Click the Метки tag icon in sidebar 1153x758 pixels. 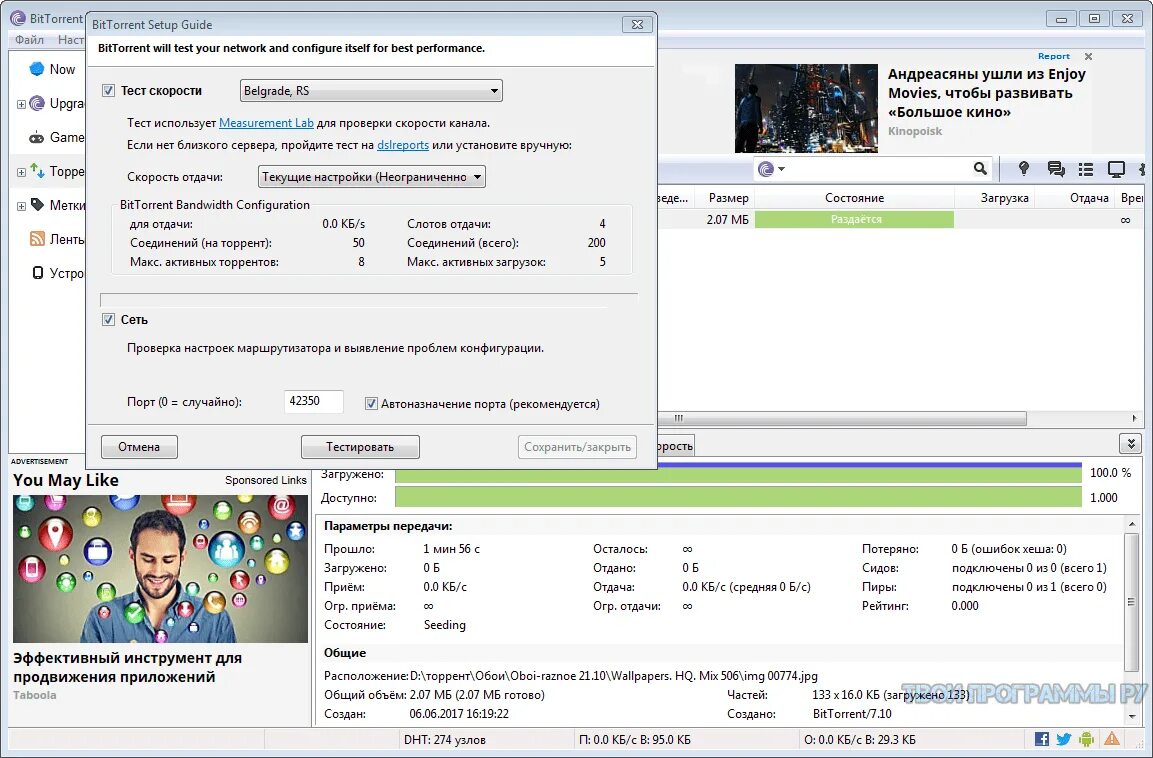click(37, 205)
